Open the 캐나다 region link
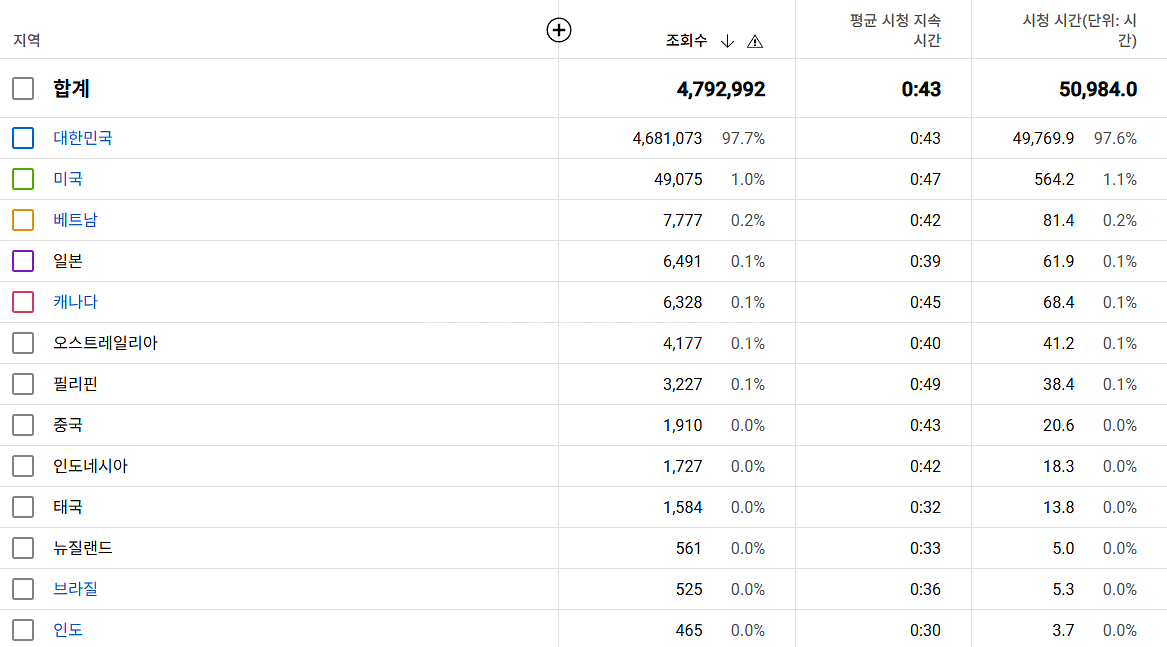Image resolution: width=1167 pixels, height=647 pixels. [76, 302]
